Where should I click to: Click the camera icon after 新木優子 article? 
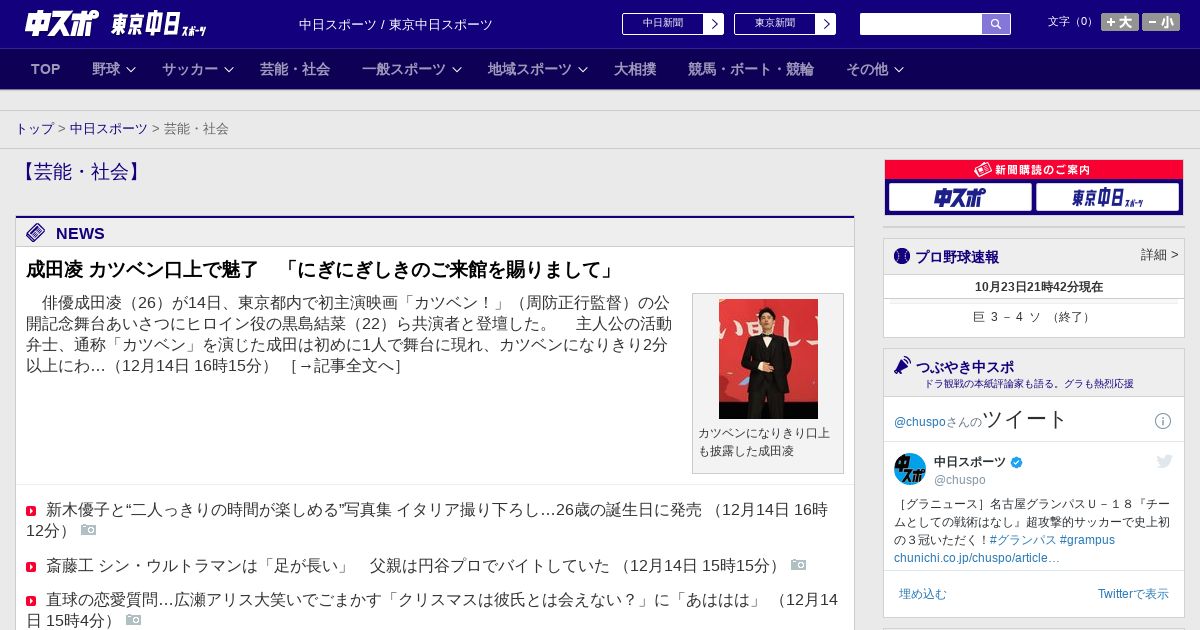[x=89, y=530]
